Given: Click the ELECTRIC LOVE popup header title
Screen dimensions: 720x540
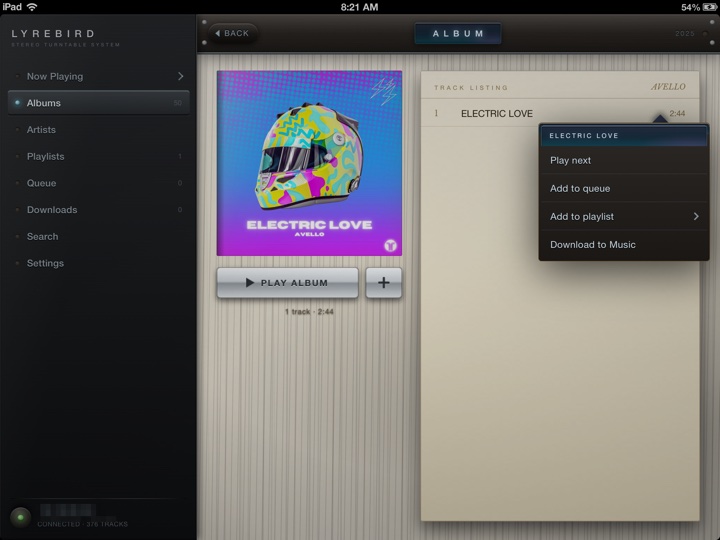Looking at the screenshot, I should [584, 135].
